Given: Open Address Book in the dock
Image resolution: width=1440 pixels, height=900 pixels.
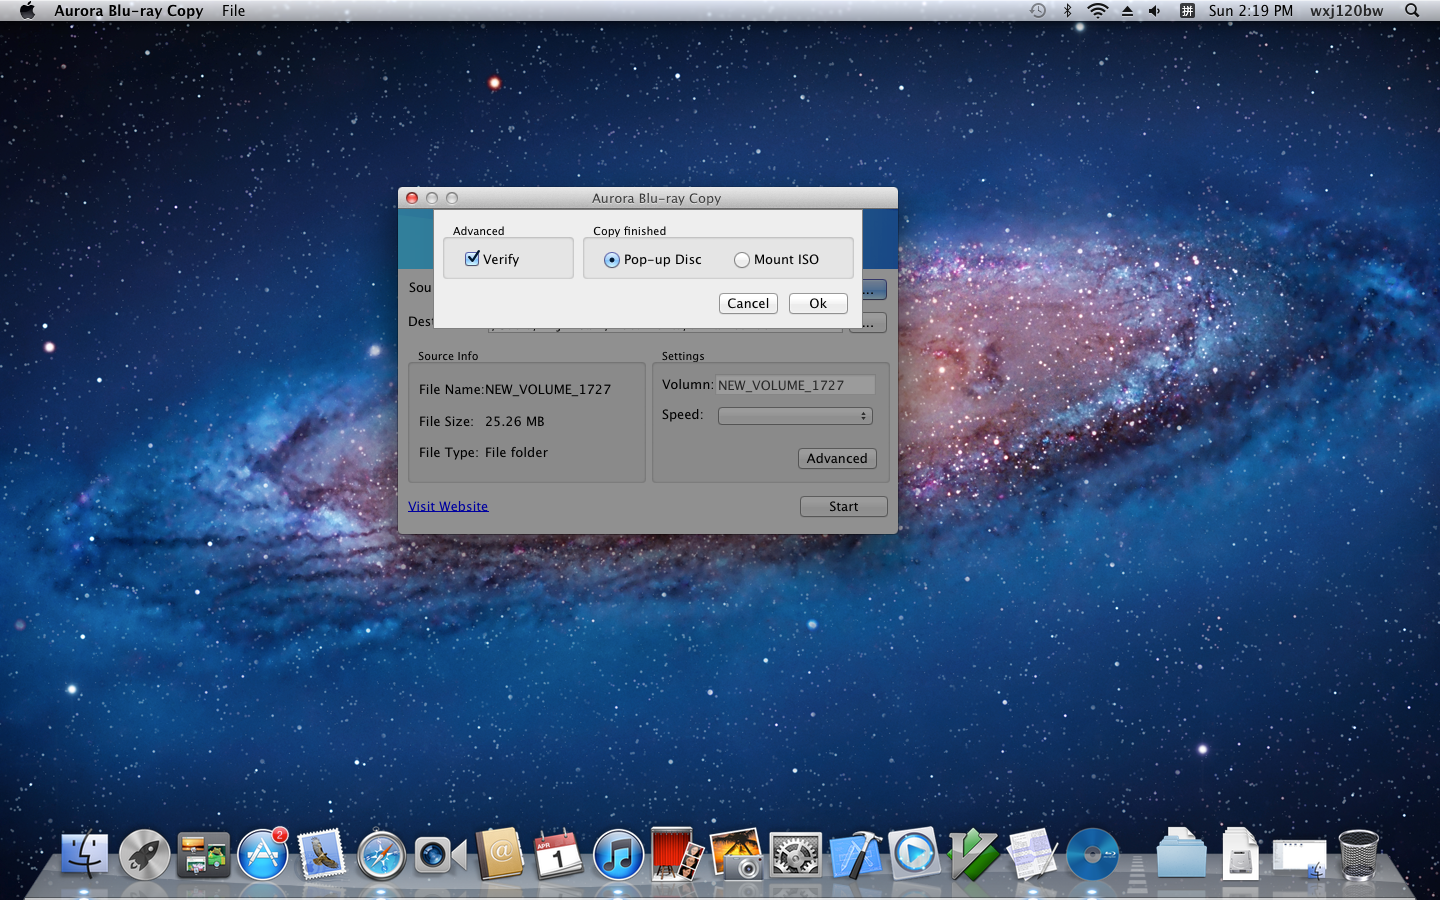Looking at the screenshot, I should 499,855.
